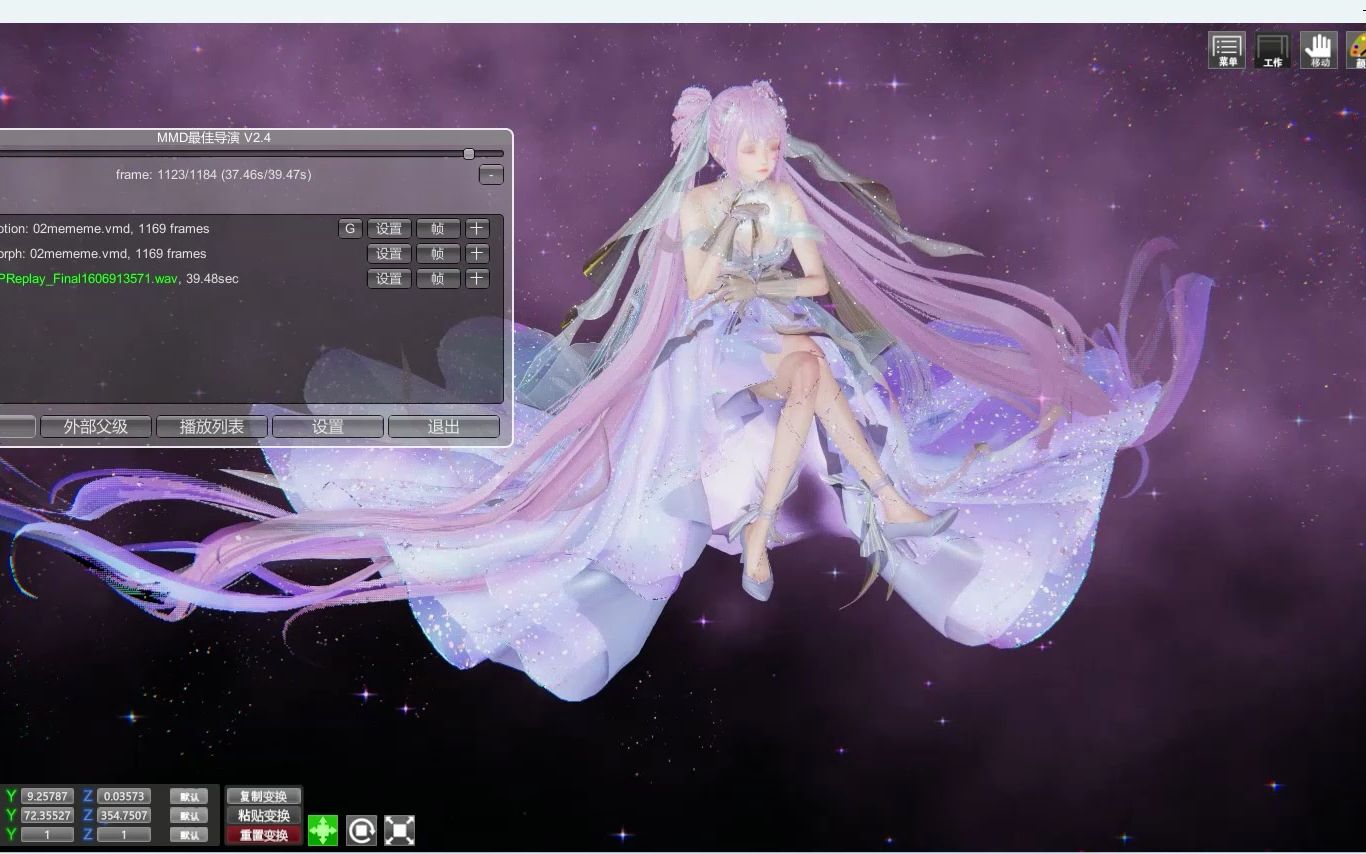This screenshot has height=854, width=1366.
Task: Open the 菜单 menu icon
Action: pos(1226,50)
